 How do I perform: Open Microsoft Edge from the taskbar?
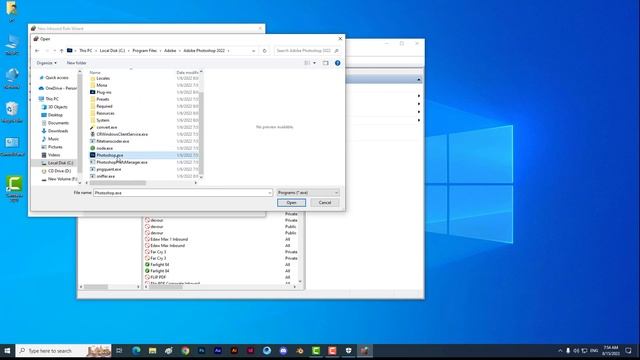[x=136, y=351]
